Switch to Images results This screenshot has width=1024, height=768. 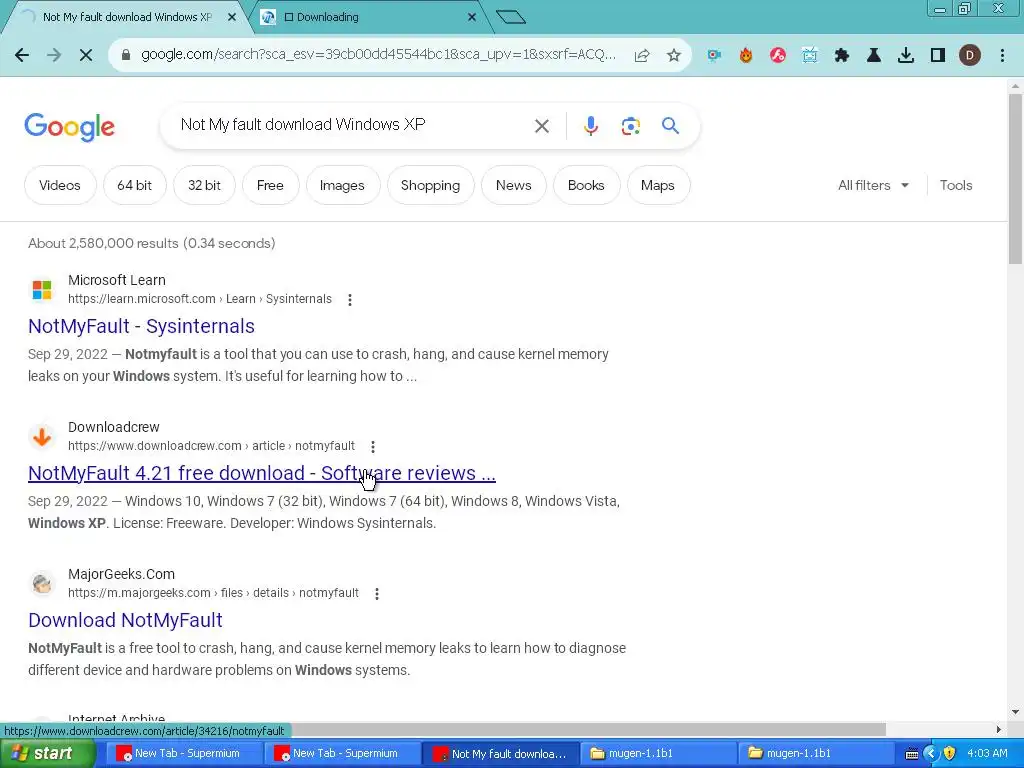[x=342, y=185]
